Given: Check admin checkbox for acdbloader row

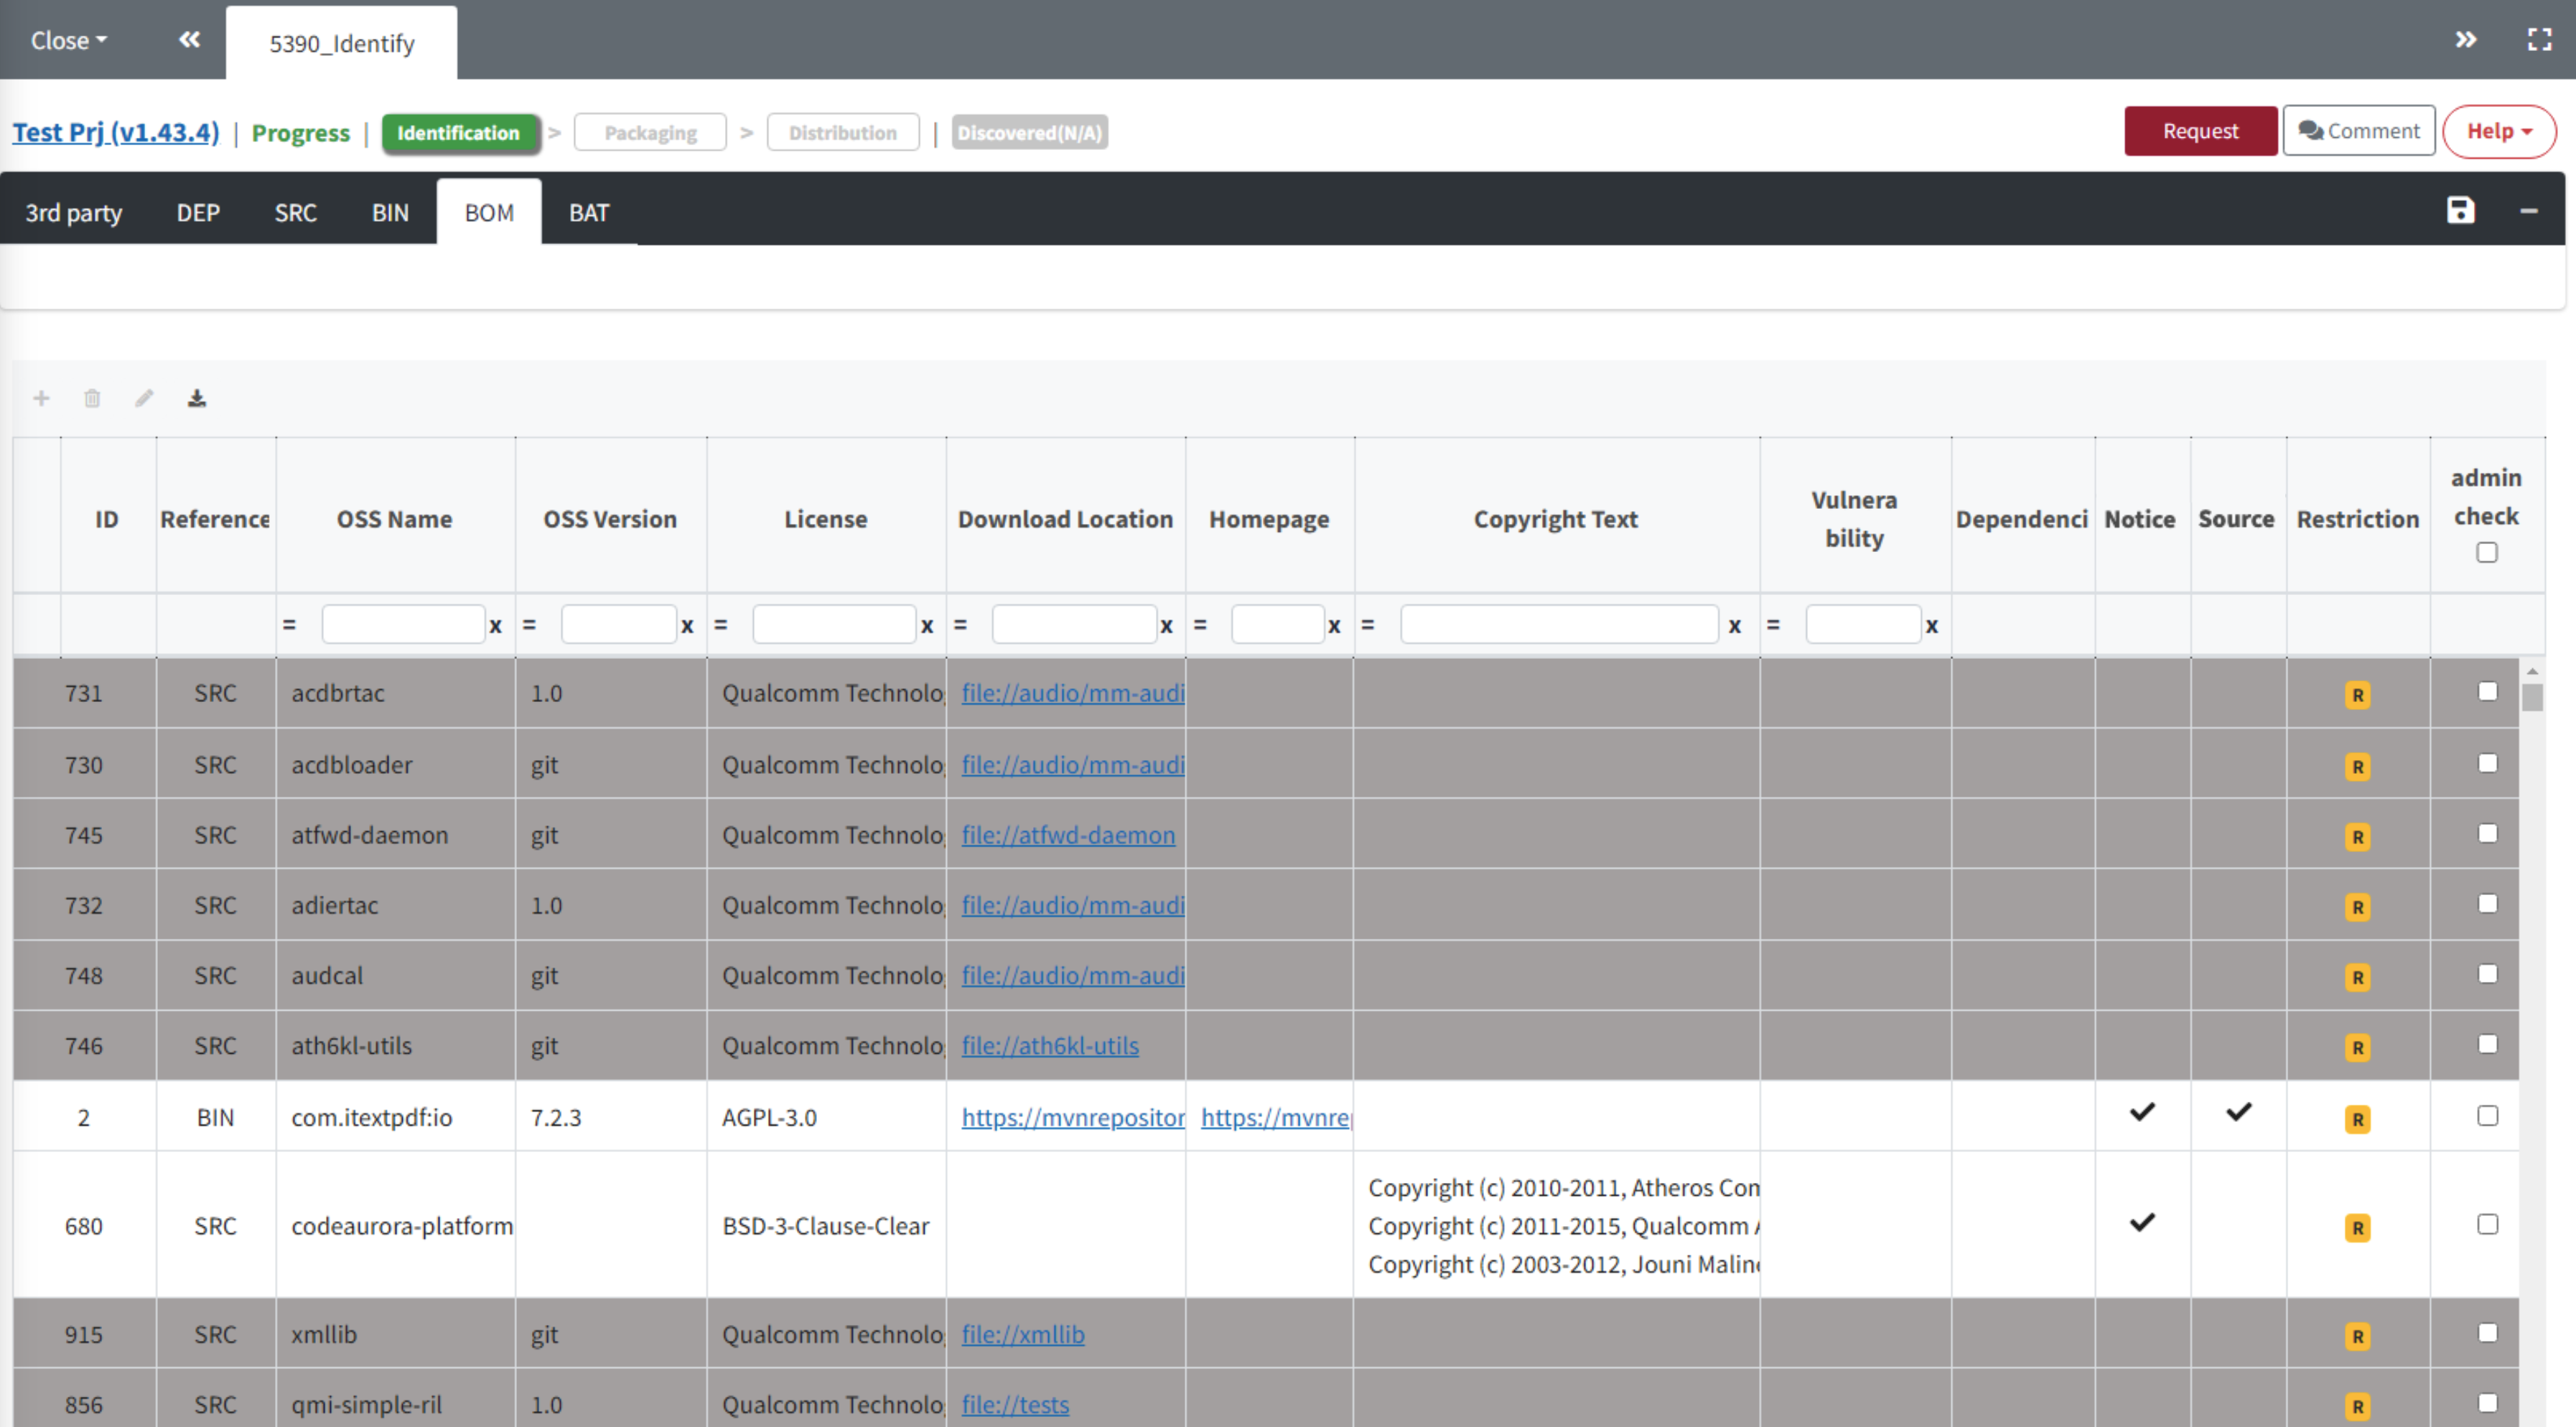Looking at the screenshot, I should pos(2487,763).
